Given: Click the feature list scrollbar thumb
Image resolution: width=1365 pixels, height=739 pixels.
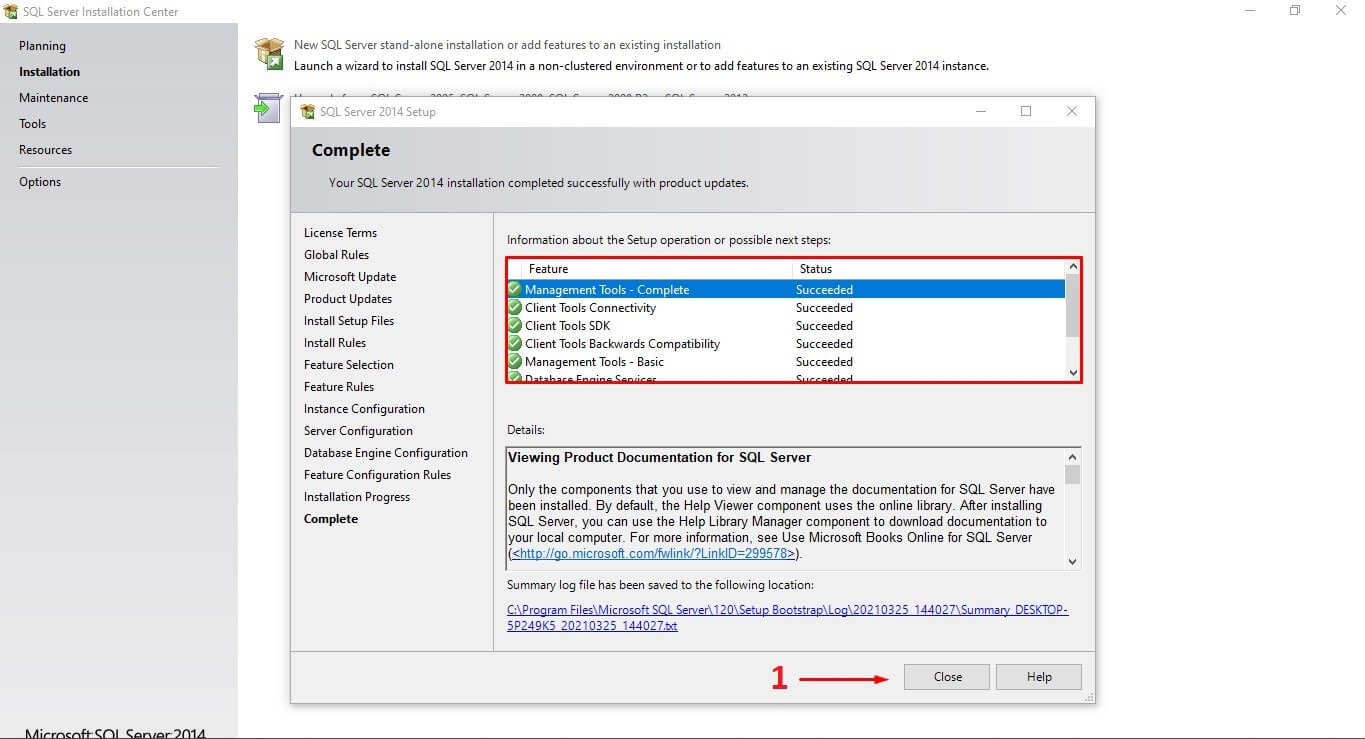Looking at the screenshot, I should [x=1073, y=307].
